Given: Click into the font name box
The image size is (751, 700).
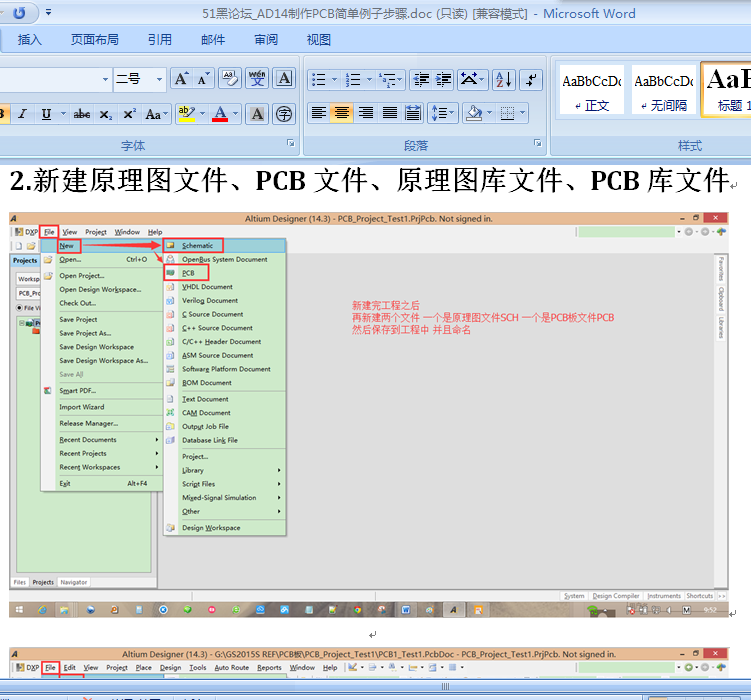Looking at the screenshot, I should pyautogui.click(x=48, y=79).
